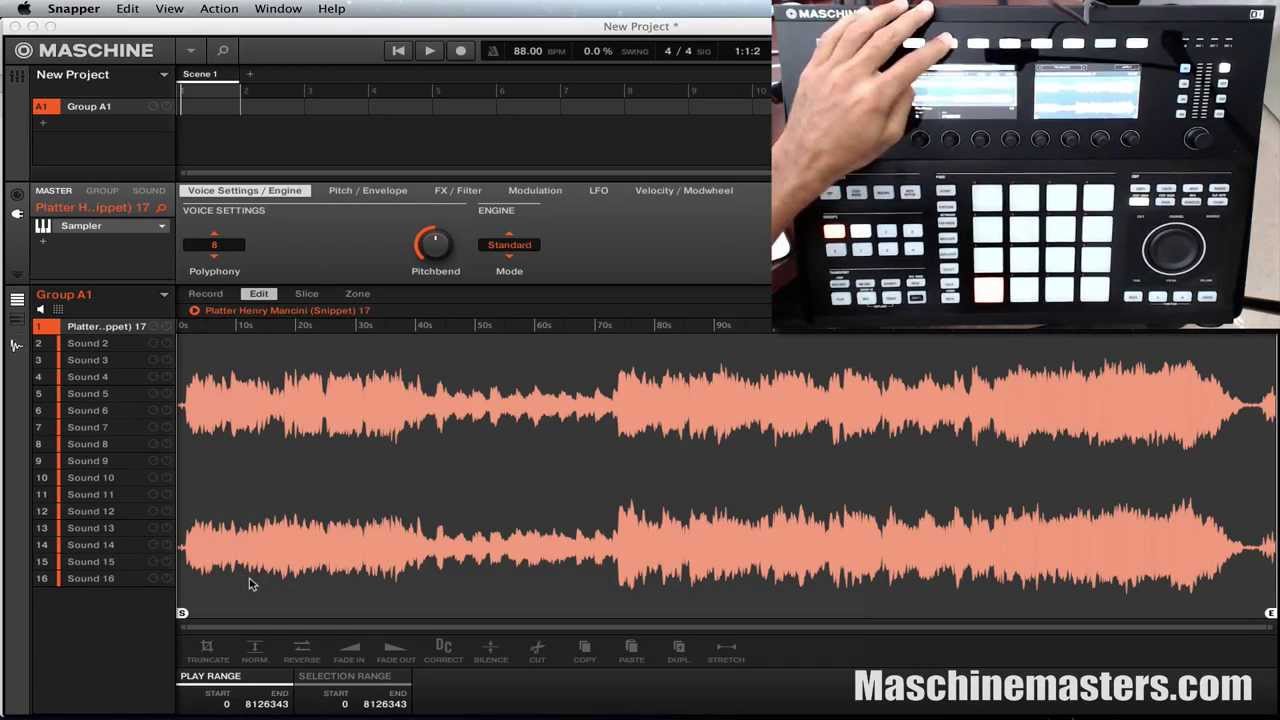Click the arranger view icon beside New Project

click(x=17, y=75)
